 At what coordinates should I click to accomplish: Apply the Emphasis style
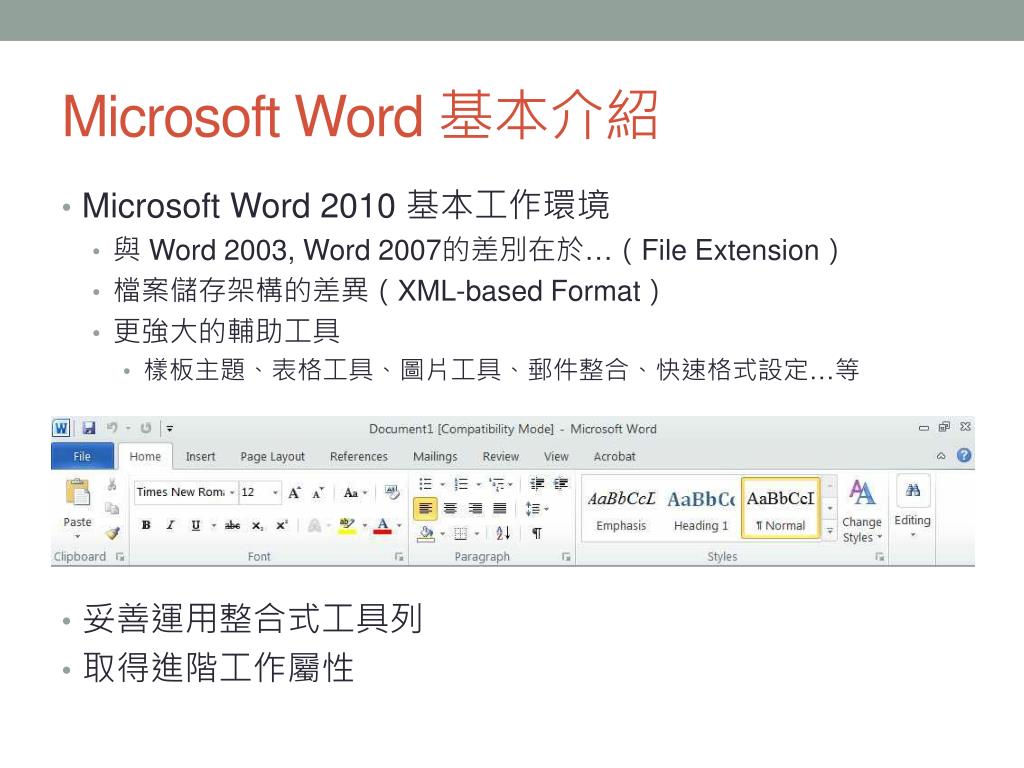621,510
